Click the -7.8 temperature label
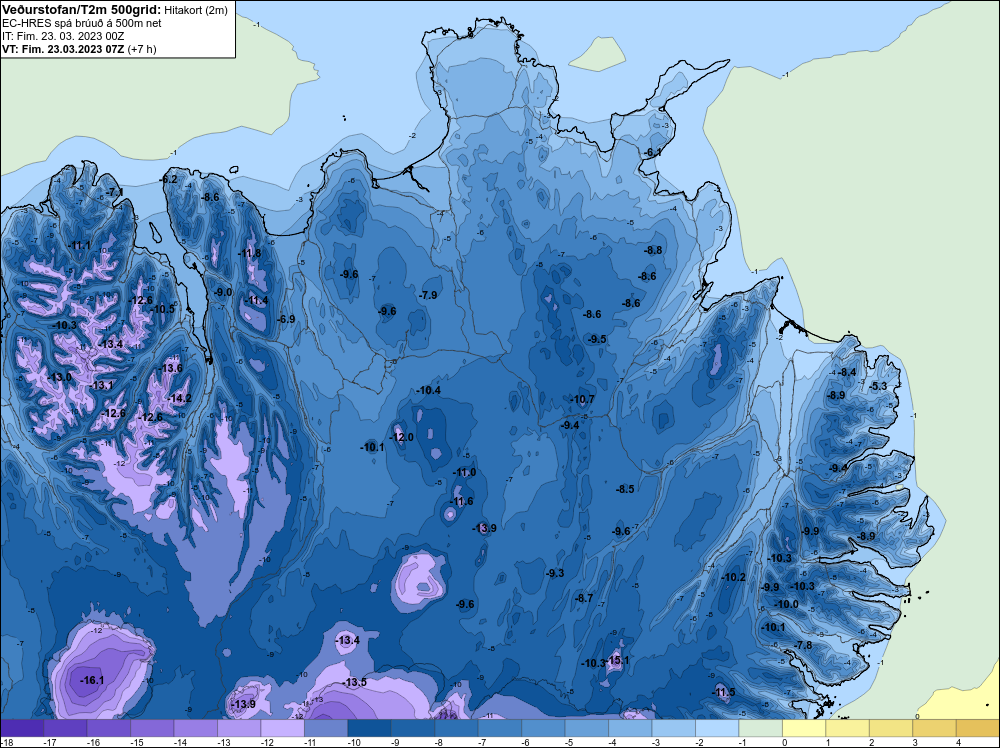Image resolution: width=1000 pixels, height=748 pixels. 803,645
